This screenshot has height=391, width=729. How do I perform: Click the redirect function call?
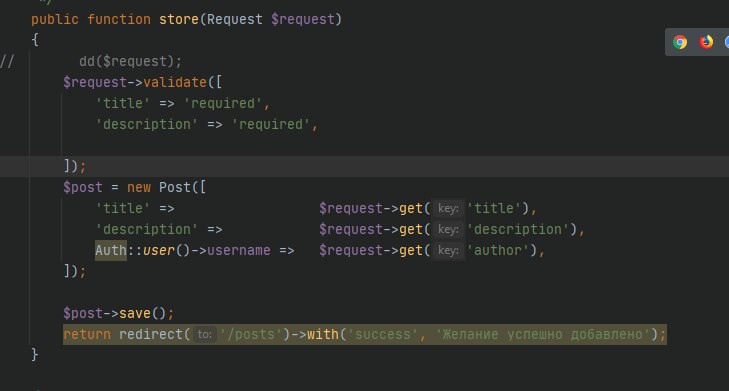pyautogui.click(x=151, y=335)
